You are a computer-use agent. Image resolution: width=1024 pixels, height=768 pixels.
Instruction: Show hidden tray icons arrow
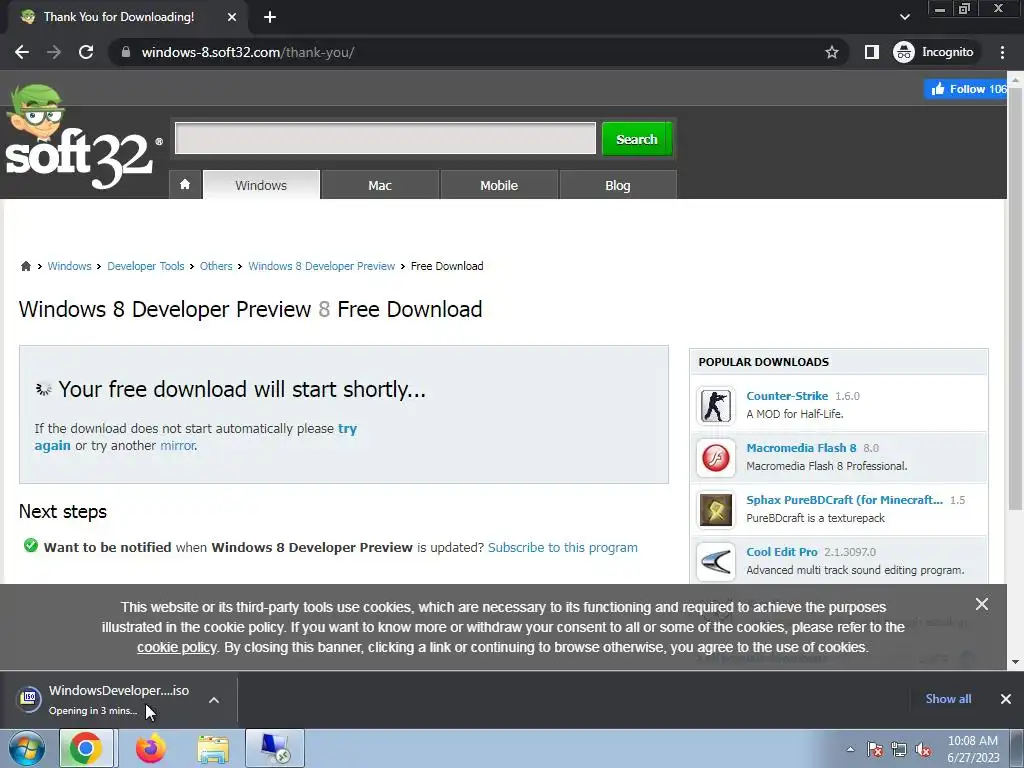(850, 749)
